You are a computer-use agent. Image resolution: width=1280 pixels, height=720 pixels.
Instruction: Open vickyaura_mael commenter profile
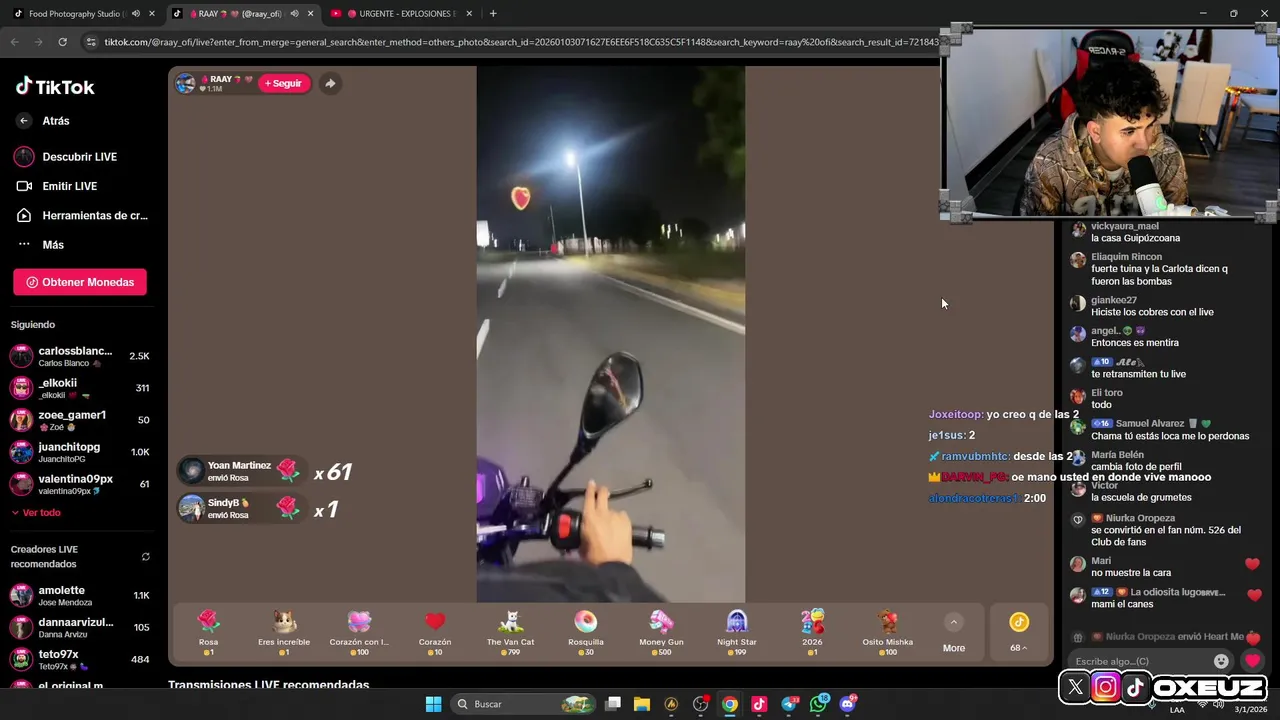click(x=1125, y=226)
